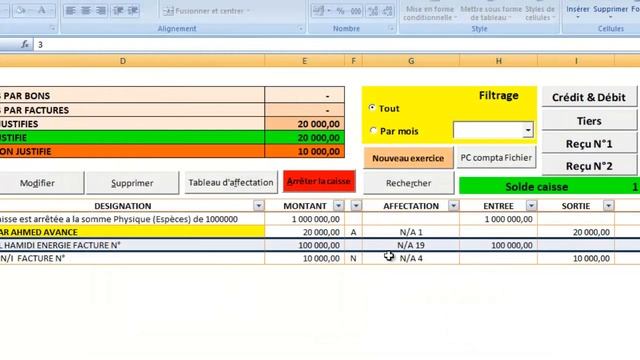Click orange 10 000,00 non justifié total

coord(304,151)
